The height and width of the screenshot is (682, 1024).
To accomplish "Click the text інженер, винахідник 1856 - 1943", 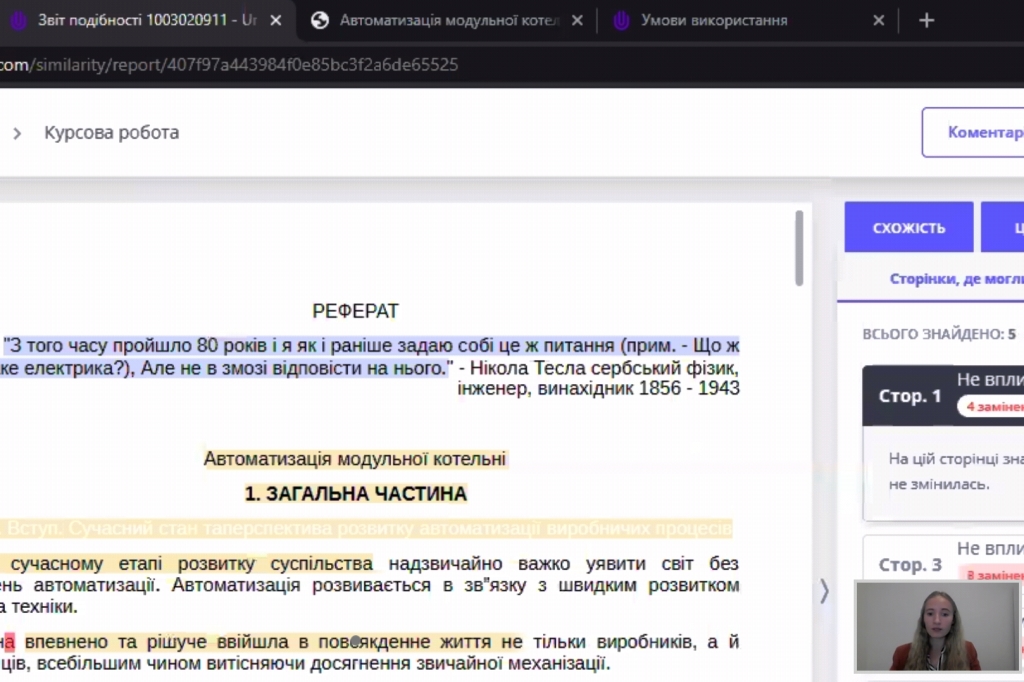I will point(598,389).
